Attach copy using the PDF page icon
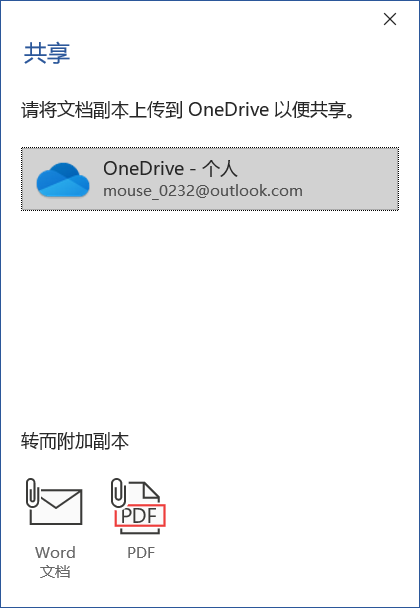Screen dimensions: 420x608 [x=139, y=506]
